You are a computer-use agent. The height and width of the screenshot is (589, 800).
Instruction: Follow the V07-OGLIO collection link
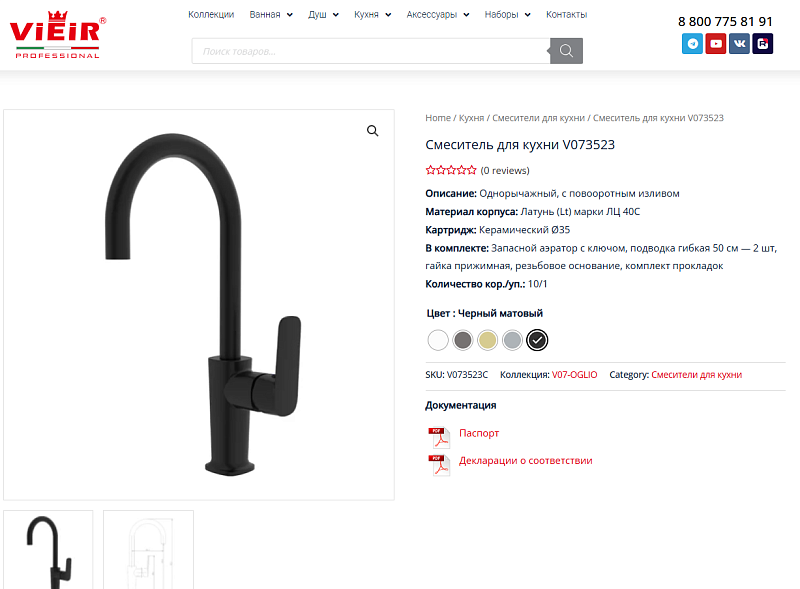point(574,375)
